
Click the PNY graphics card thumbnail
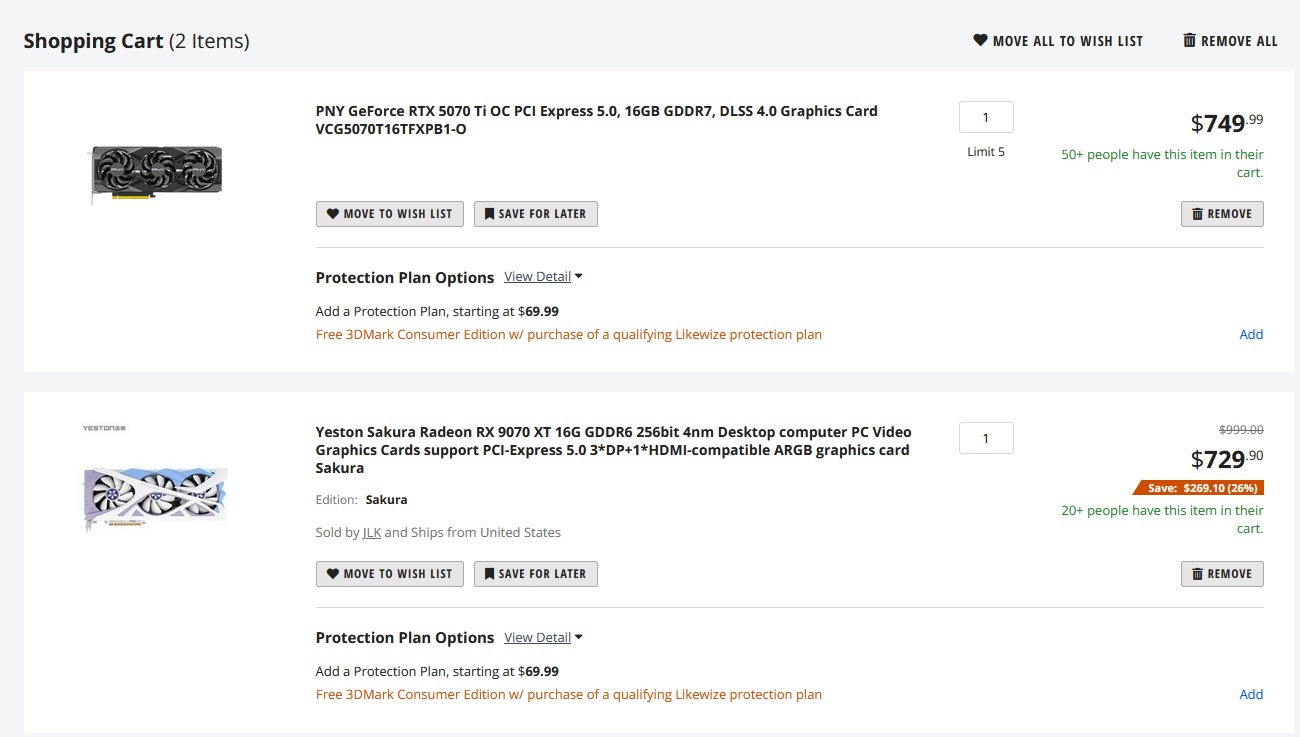156,174
